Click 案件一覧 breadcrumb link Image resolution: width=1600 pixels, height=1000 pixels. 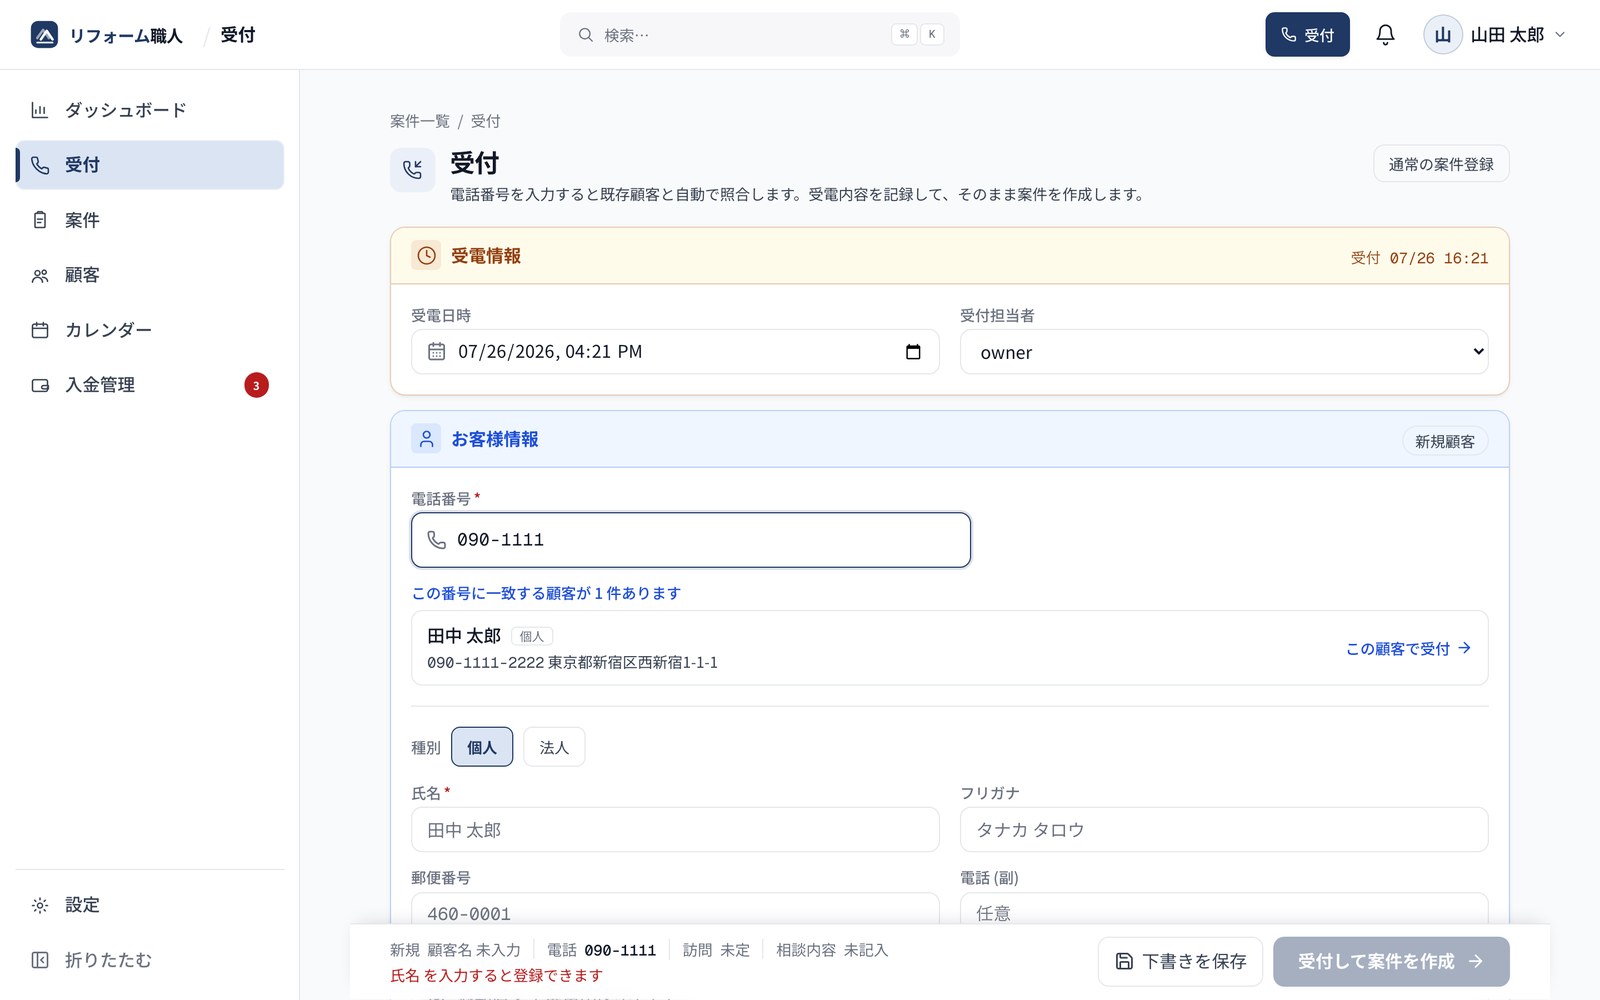coord(420,121)
